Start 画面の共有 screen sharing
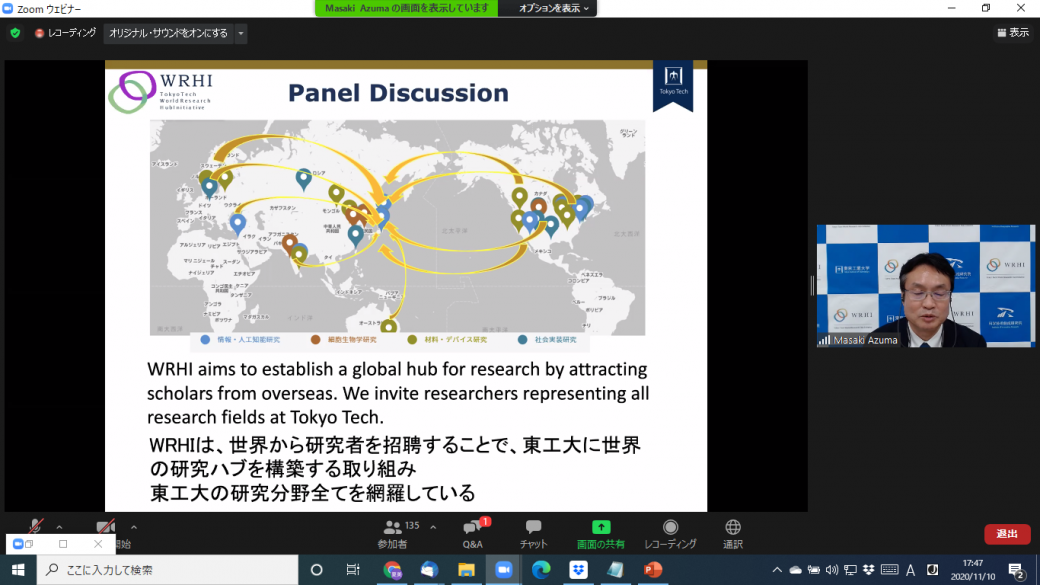 click(600, 534)
